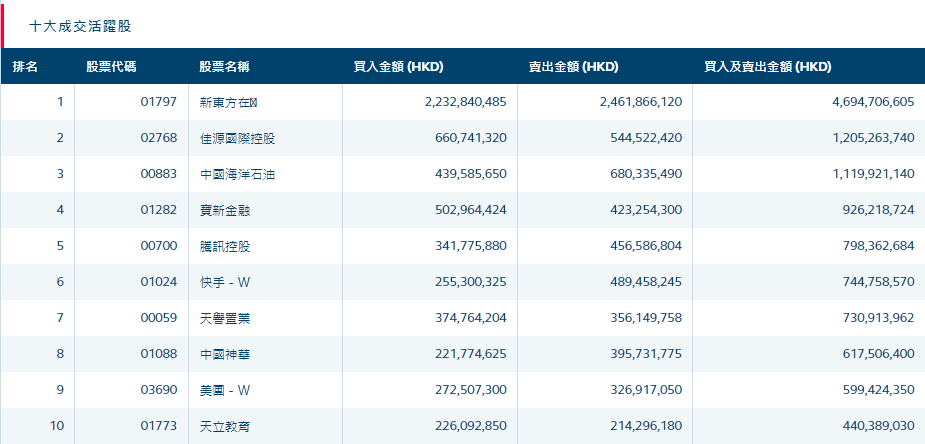Click sell amount 395,731,775
This screenshot has width=925, height=444.
click(647, 354)
